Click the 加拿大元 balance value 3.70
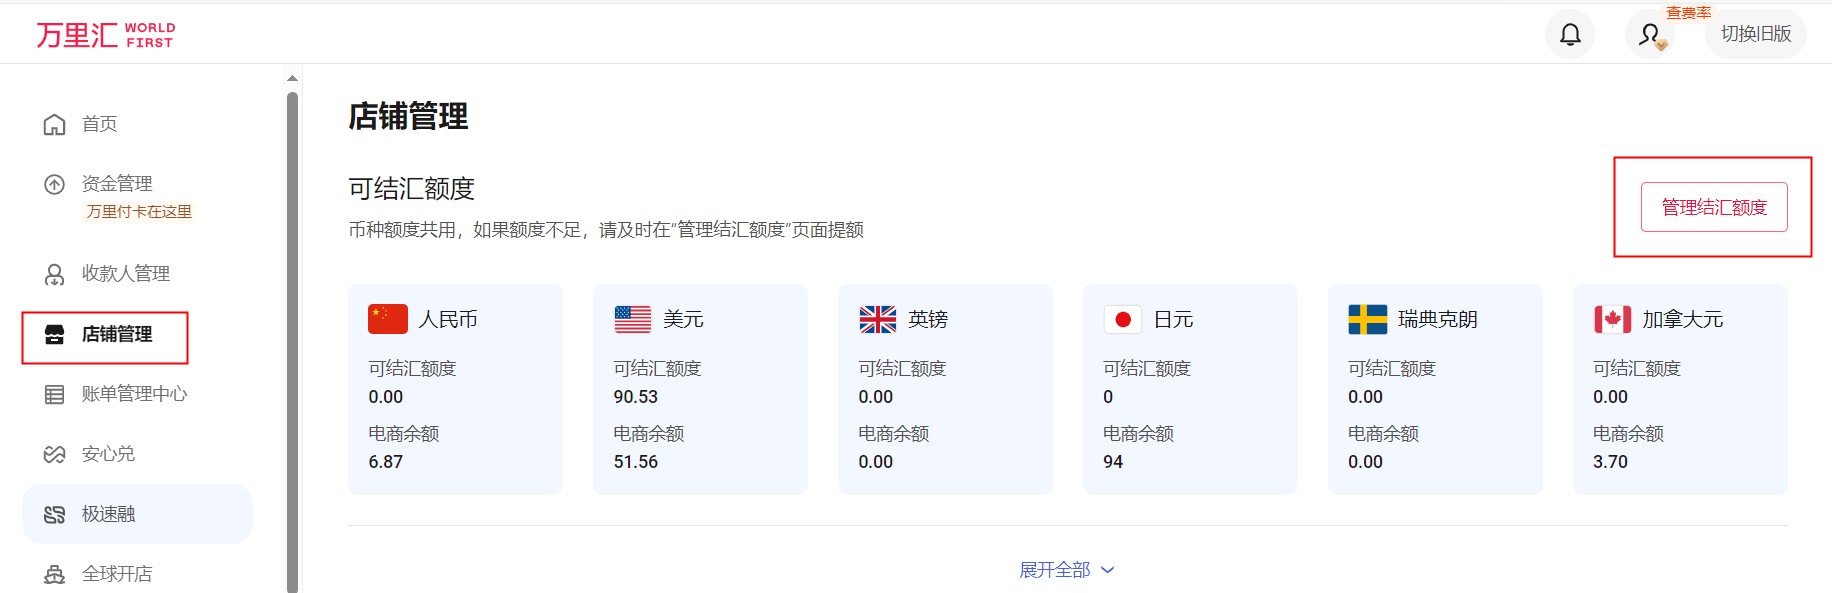The height and width of the screenshot is (593, 1832). [1611, 462]
